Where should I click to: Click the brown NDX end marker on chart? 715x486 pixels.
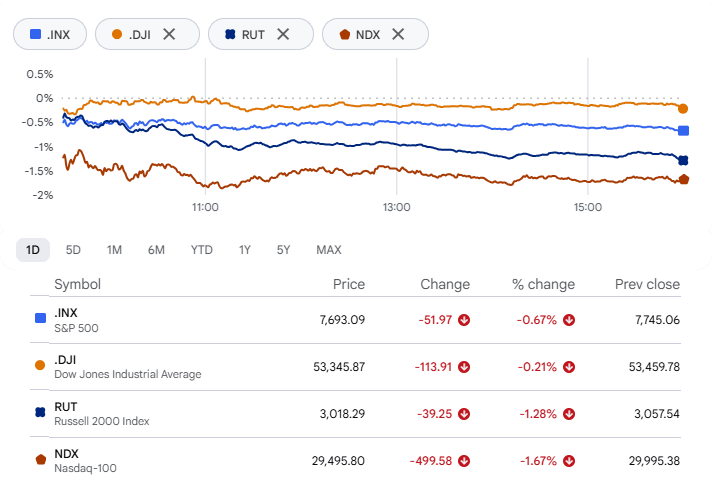click(x=684, y=179)
